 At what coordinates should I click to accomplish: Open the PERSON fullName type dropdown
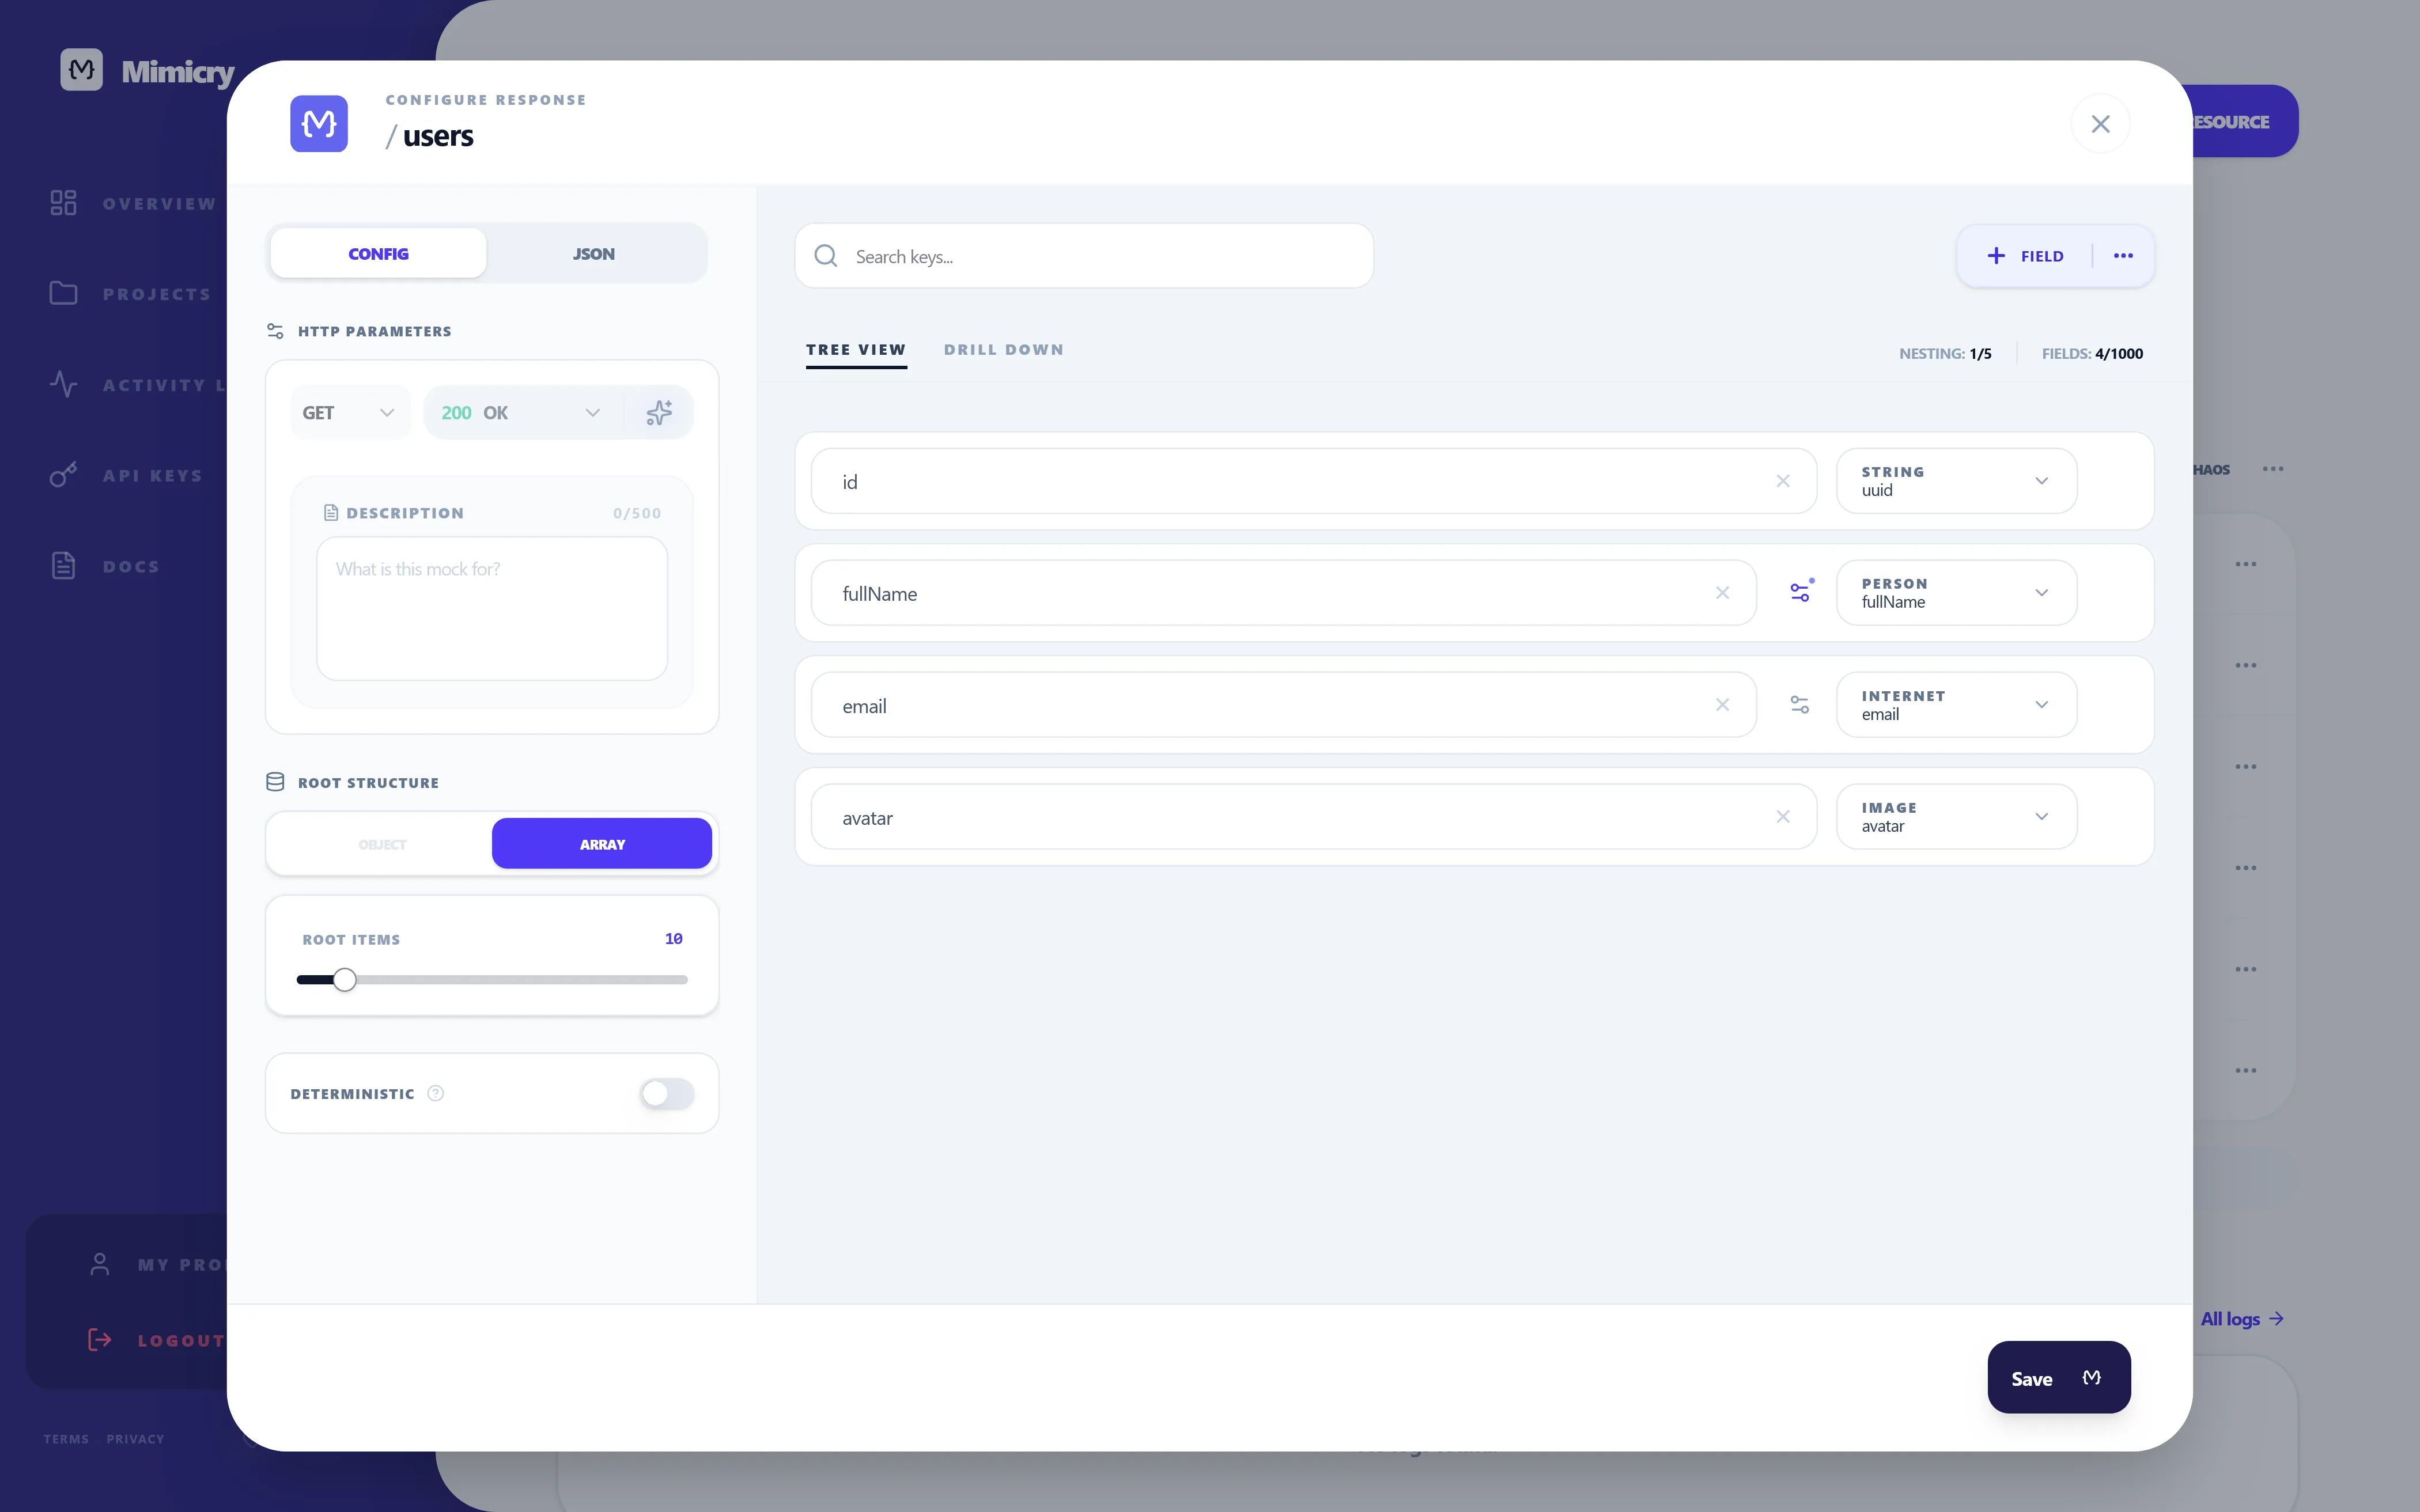coord(1956,593)
